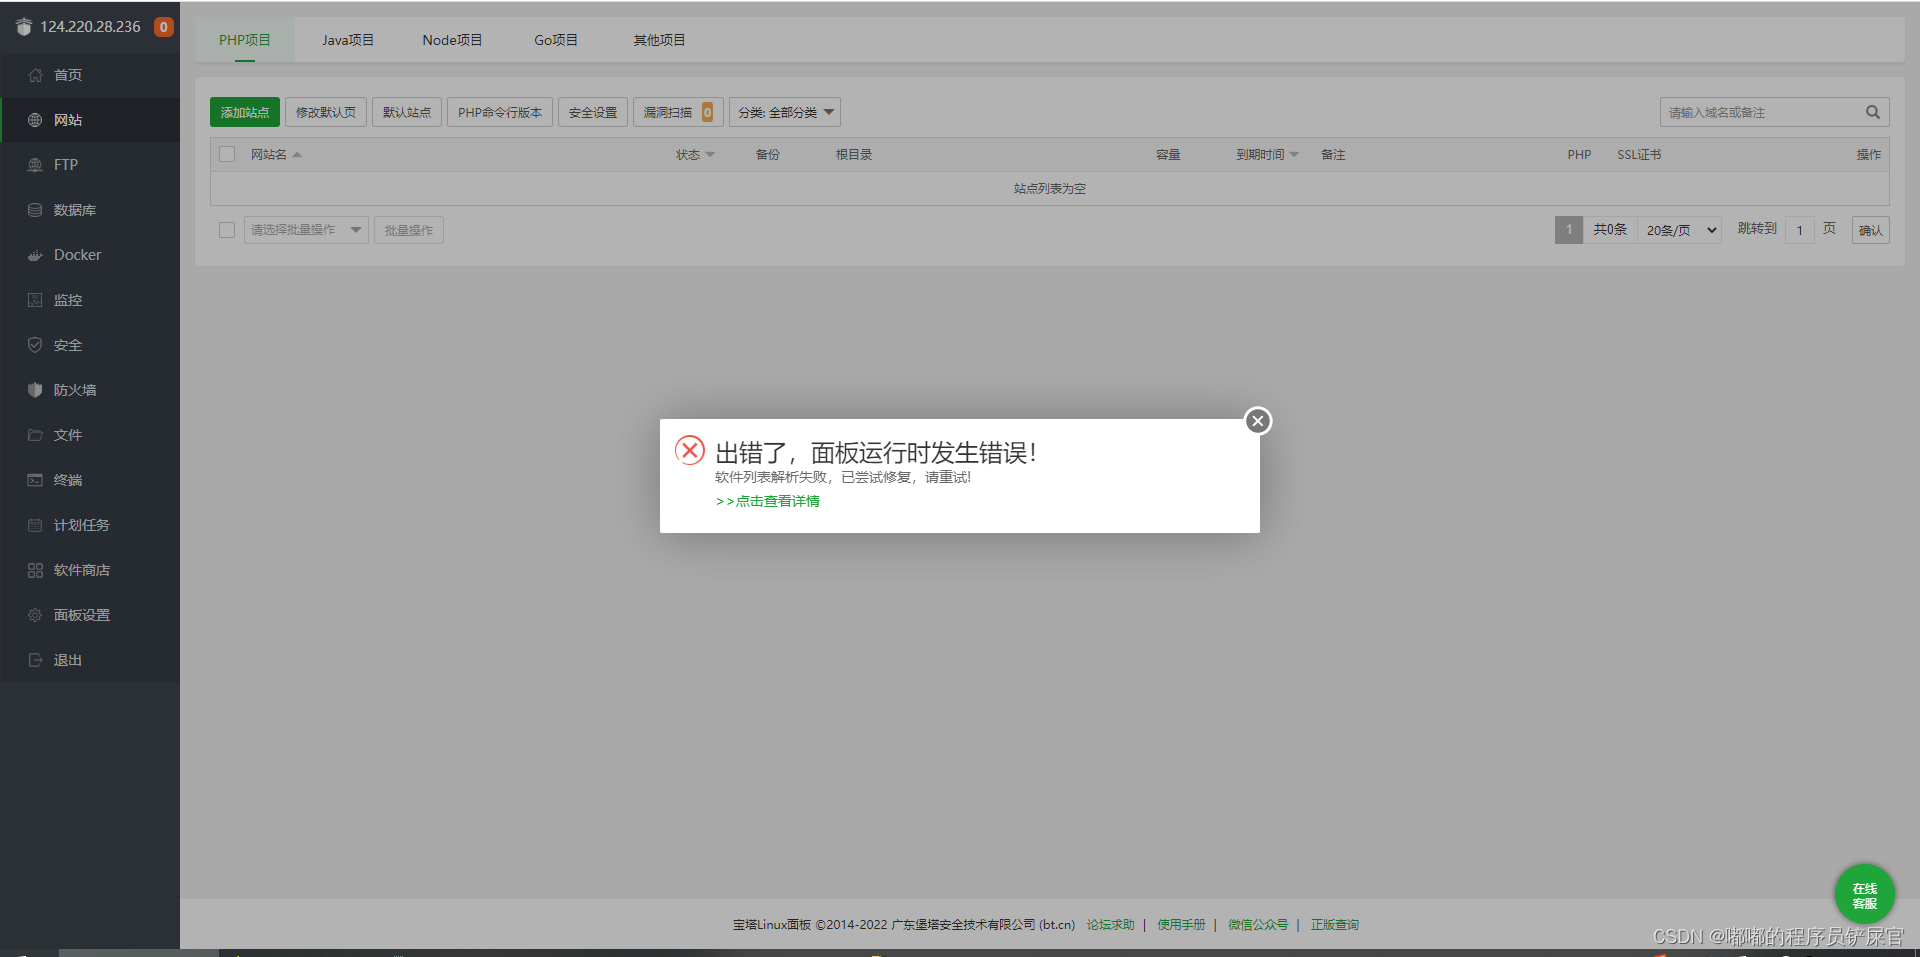Open the Docker whale icon
The height and width of the screenshot is (957, 1920).
click(x=35, y=255)
